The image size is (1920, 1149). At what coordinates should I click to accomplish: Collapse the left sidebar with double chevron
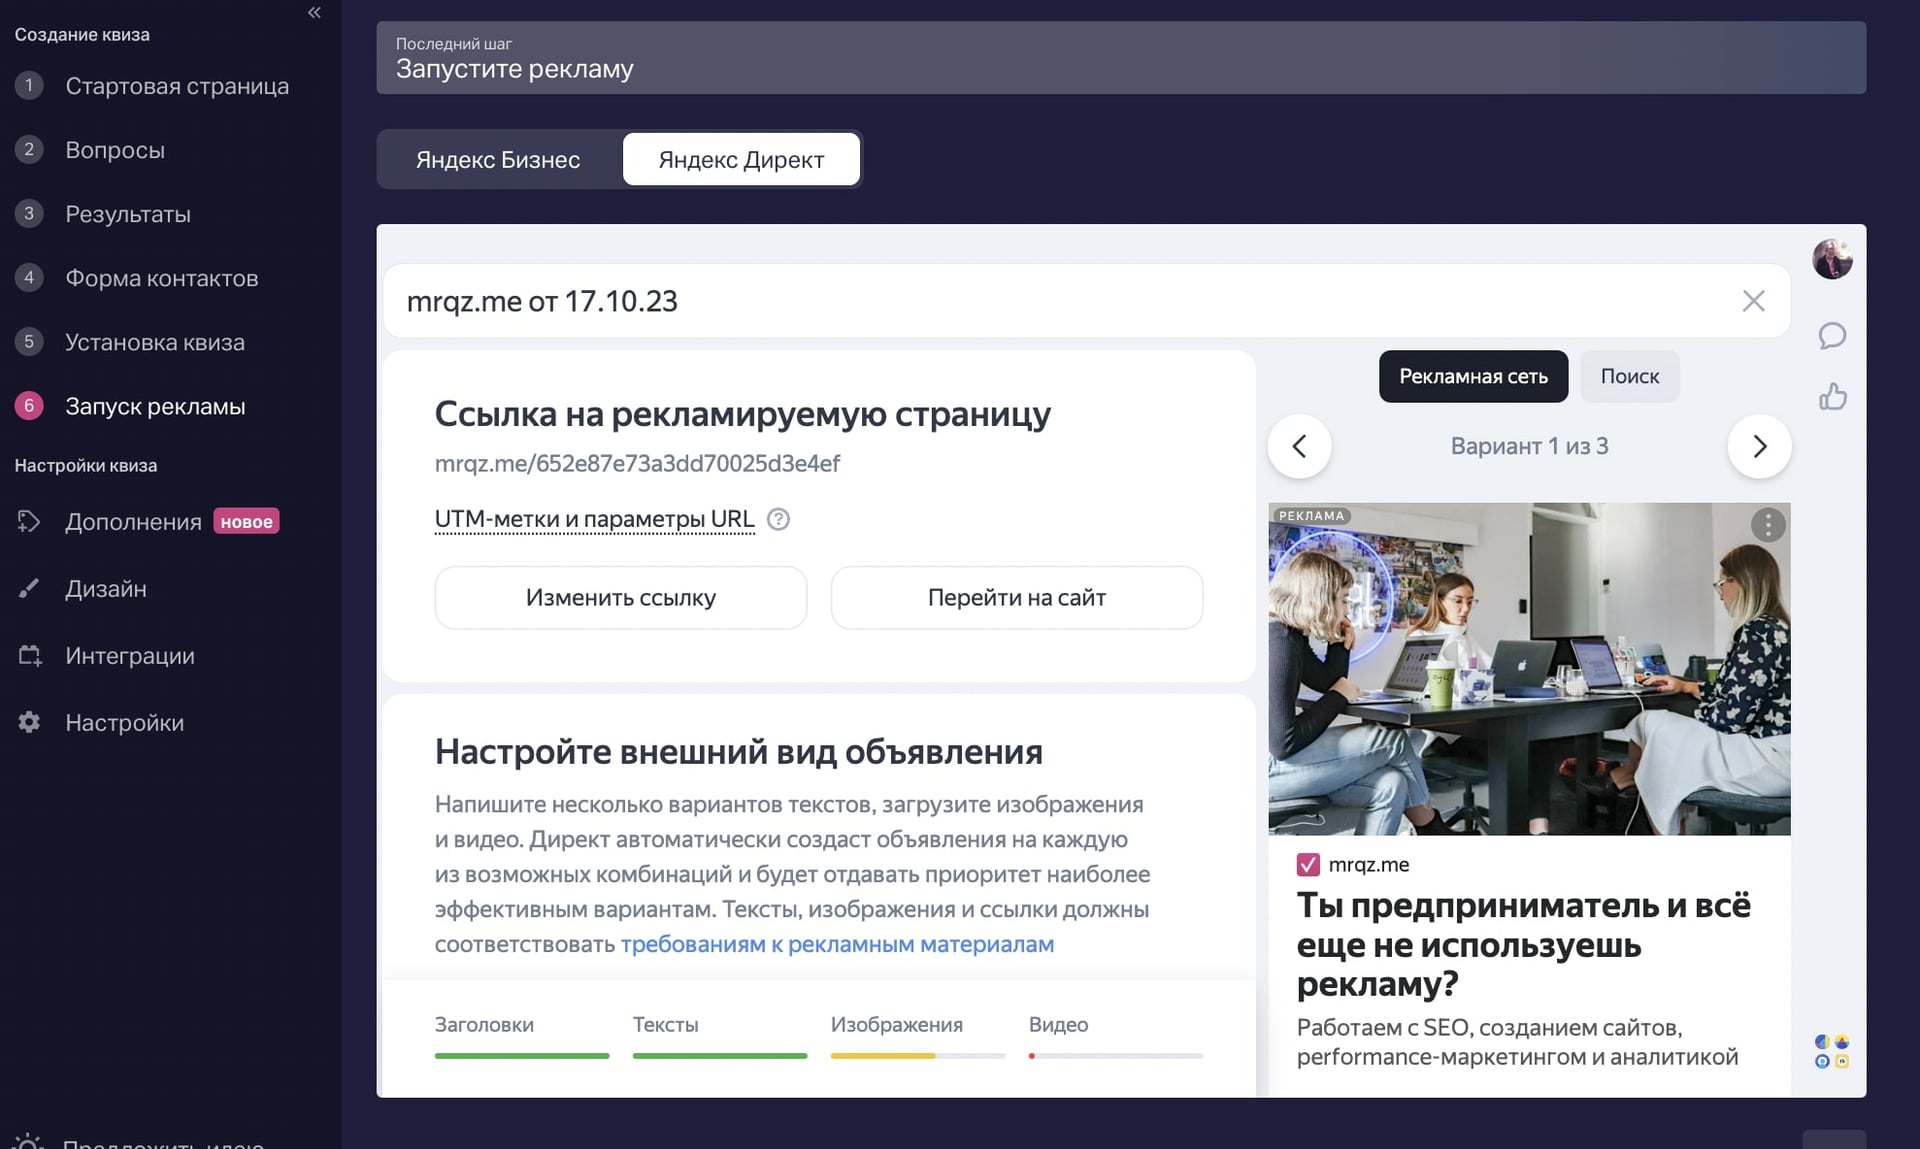point(314,13)
